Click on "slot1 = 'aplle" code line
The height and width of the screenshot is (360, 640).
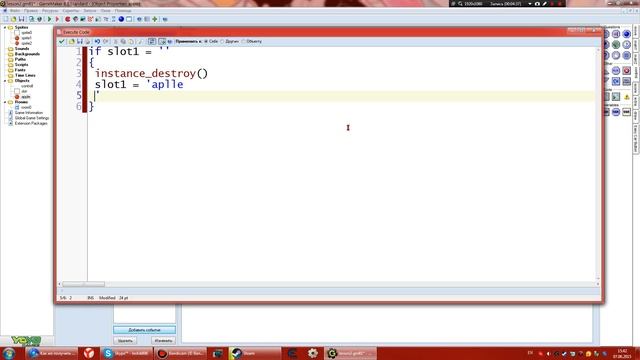139,84
